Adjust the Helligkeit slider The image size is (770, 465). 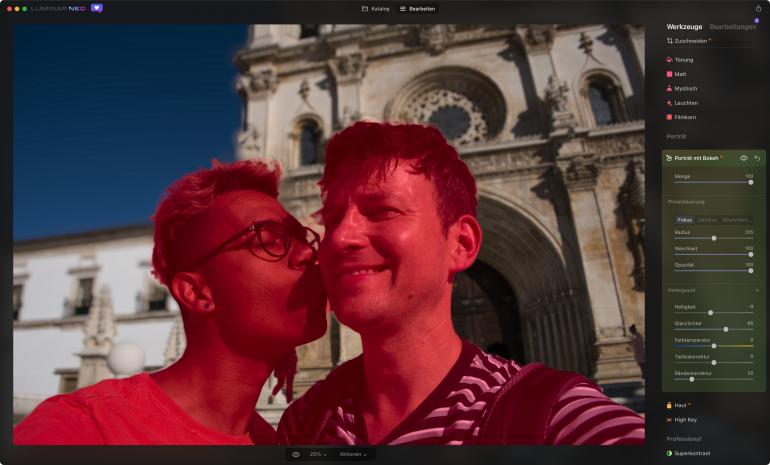pyautogui.click(x=714, y=313)
